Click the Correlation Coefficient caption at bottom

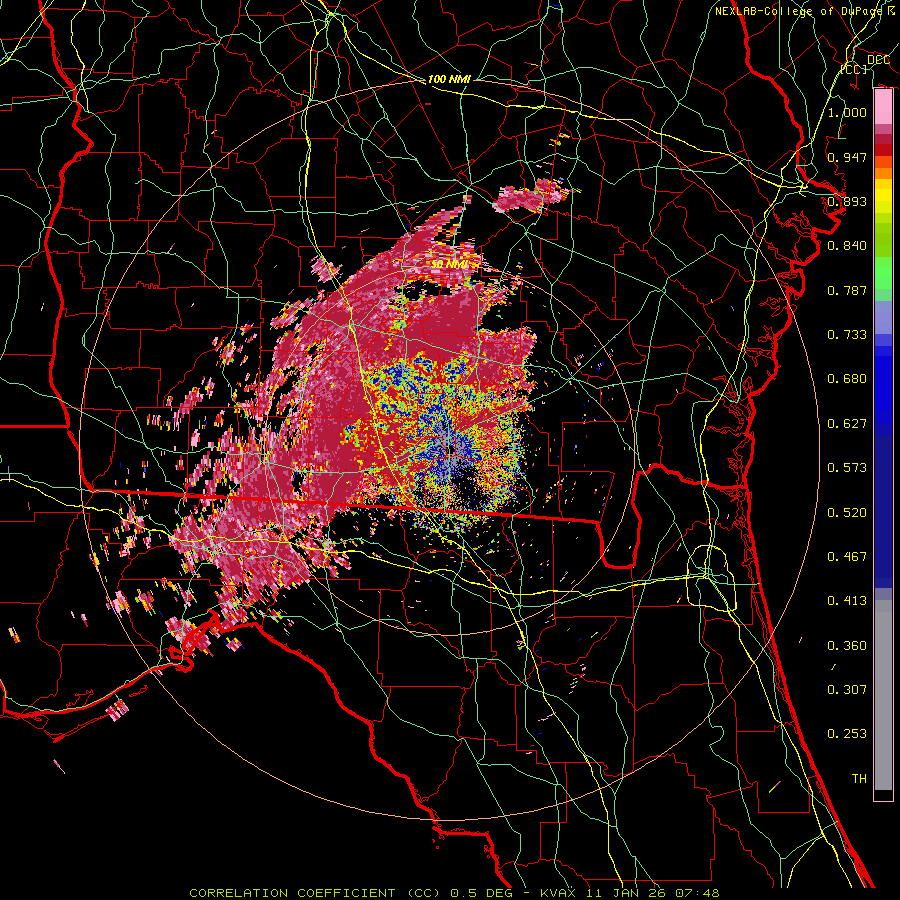pos(454,893)
